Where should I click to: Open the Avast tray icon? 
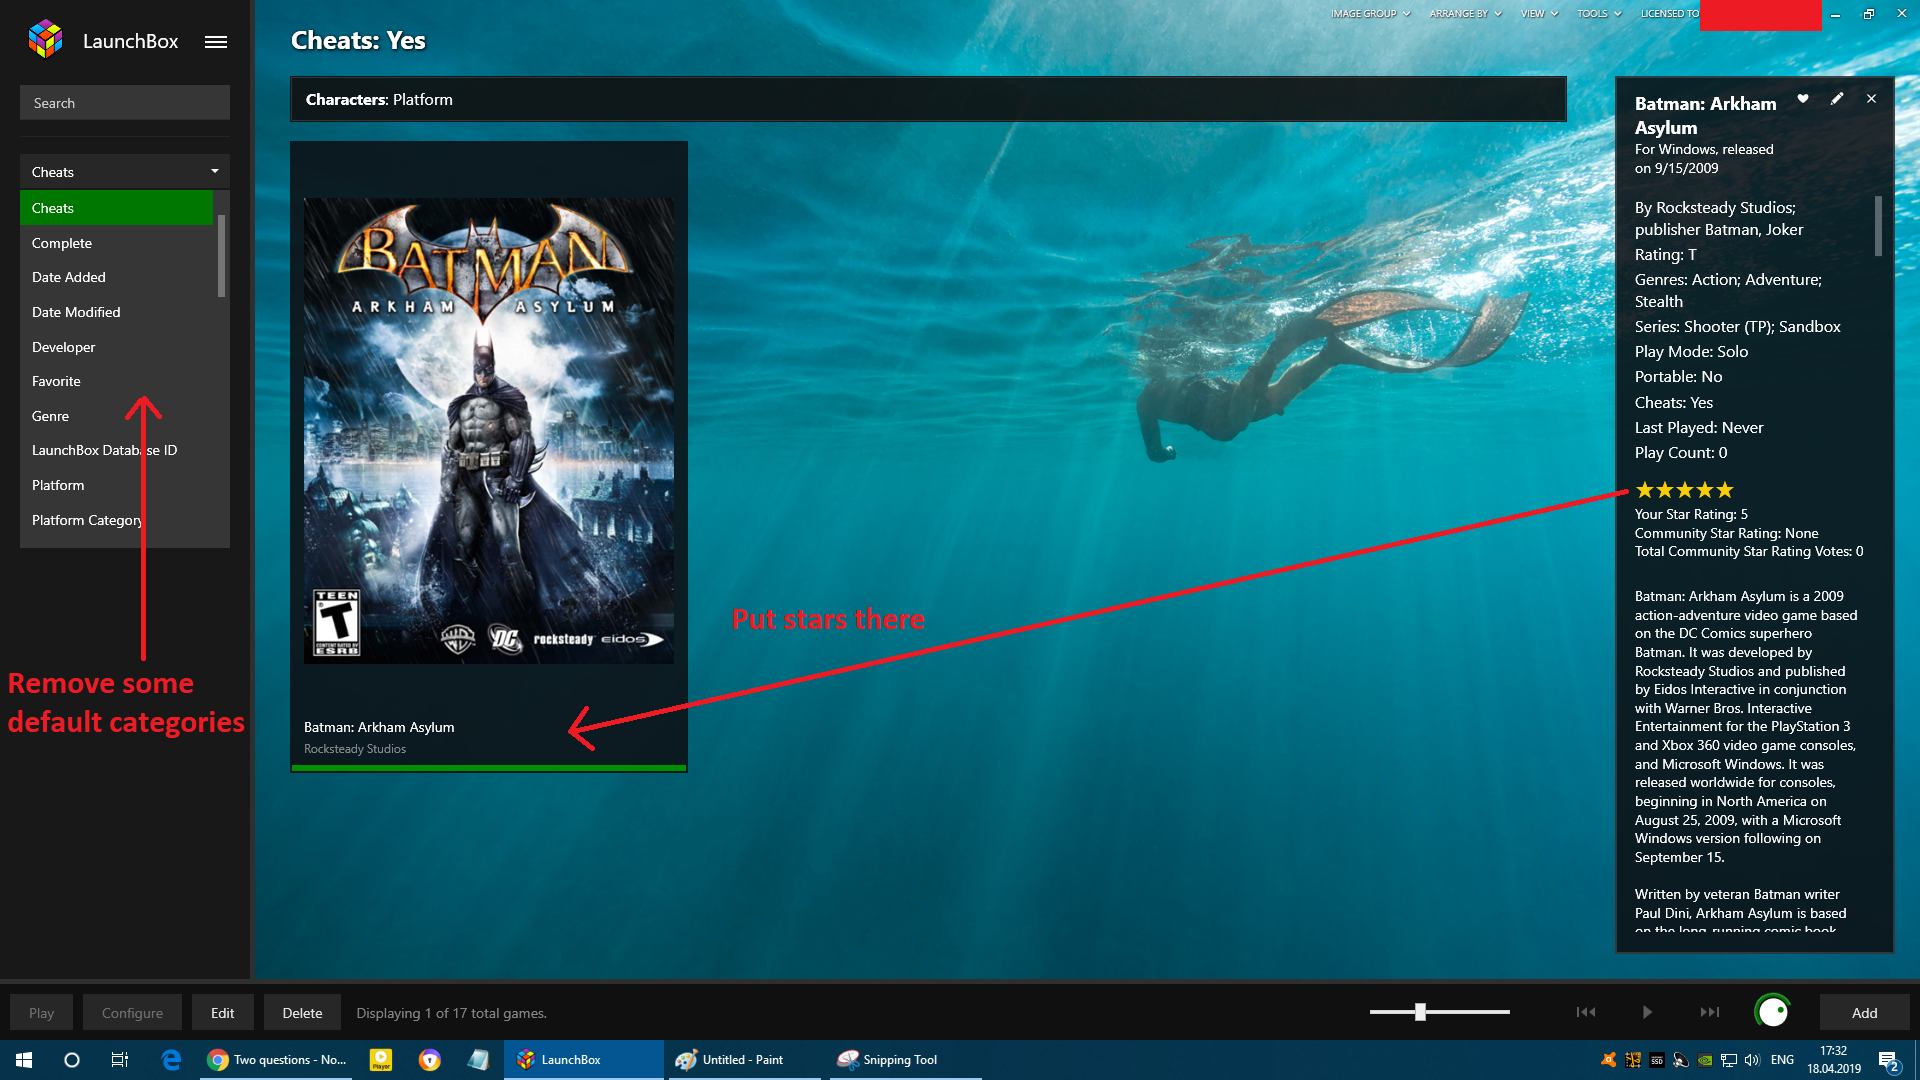[x=1608, y=1060]
